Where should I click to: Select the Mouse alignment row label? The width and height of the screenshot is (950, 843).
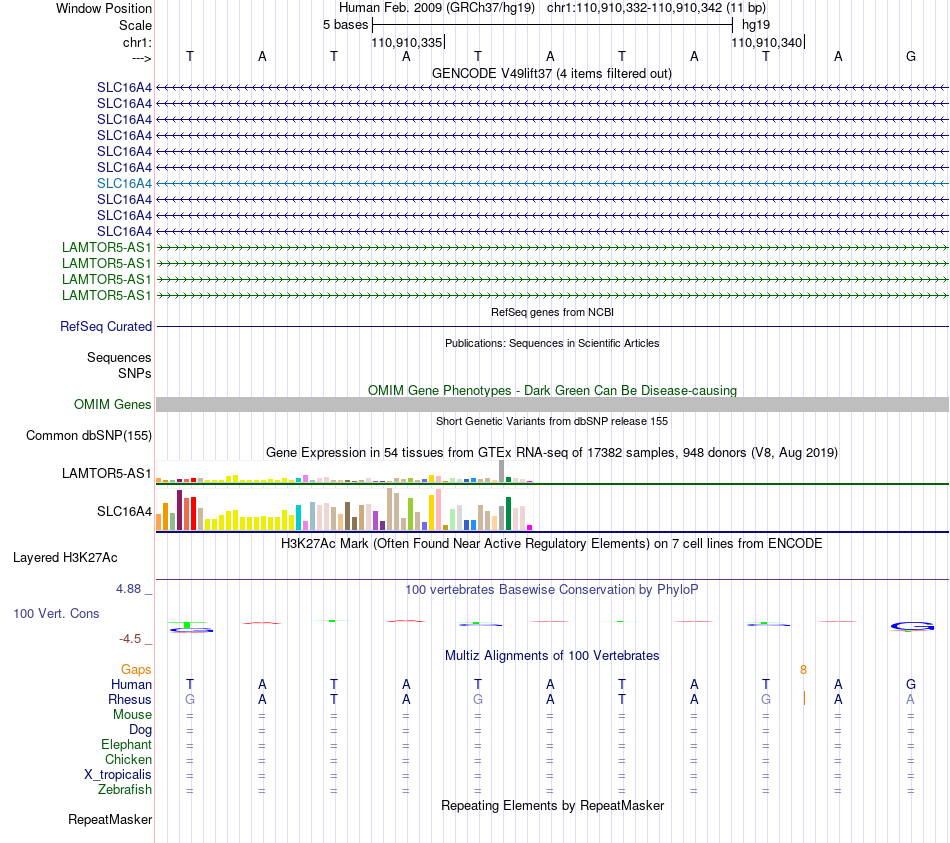(x=132, y=715)
